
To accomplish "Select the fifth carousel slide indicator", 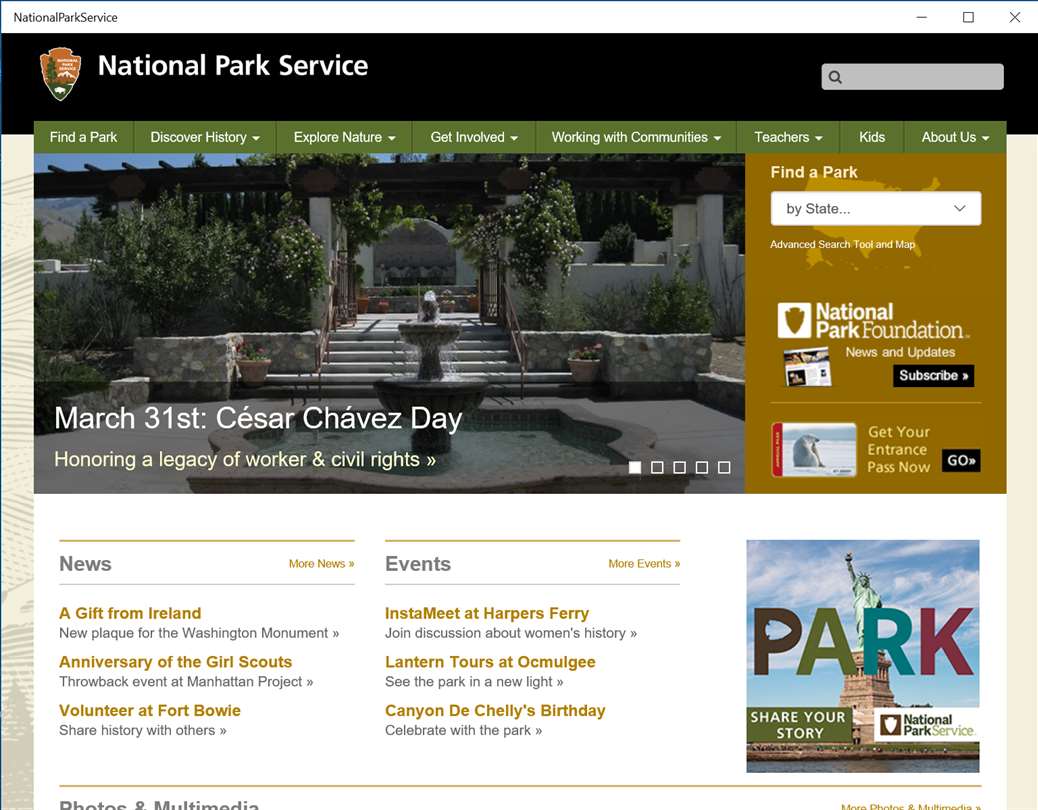I will (724, 467).
